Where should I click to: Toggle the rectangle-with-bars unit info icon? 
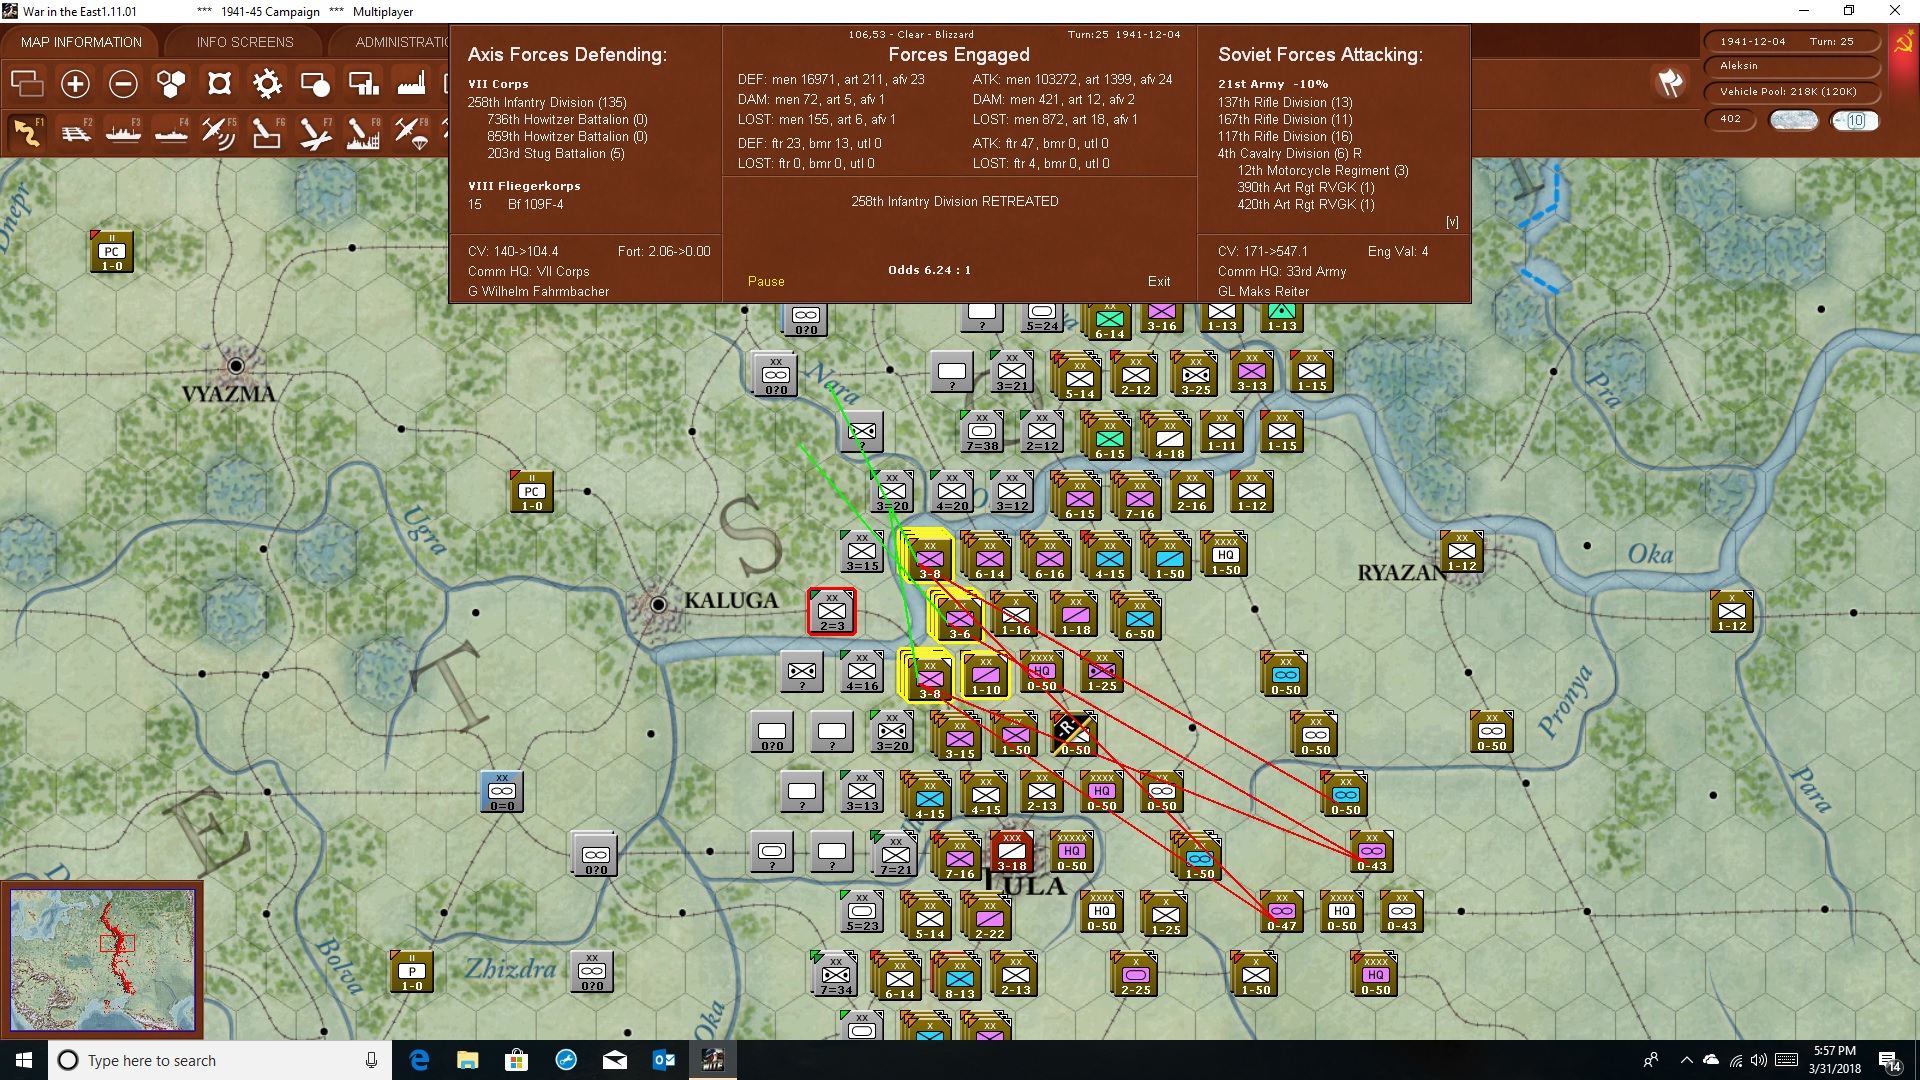[x=363, y=84]
